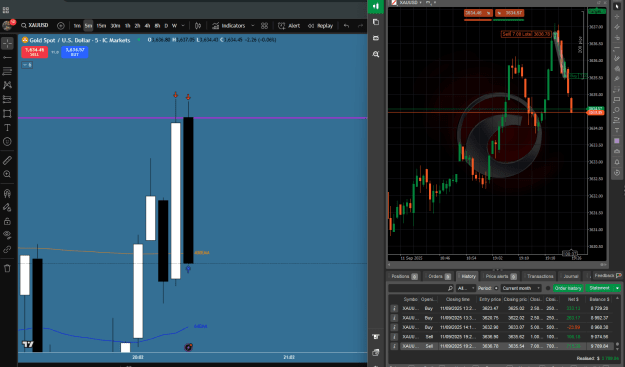625x367 pixels.
Task: Open the Indicators dialog
Action: click(x=229, y=26)
